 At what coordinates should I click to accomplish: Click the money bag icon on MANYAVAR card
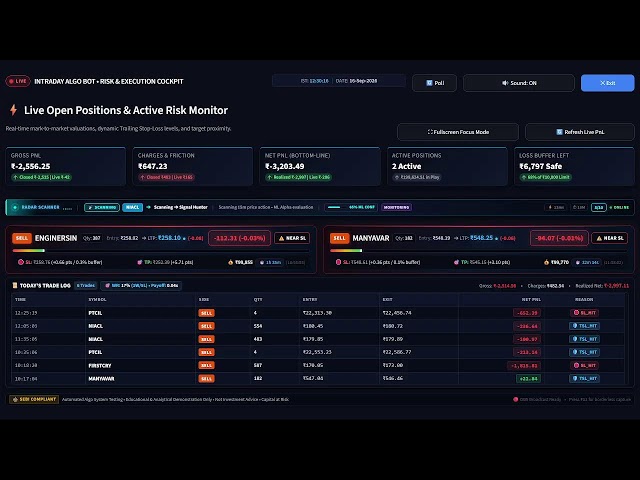tap(547, 262)
